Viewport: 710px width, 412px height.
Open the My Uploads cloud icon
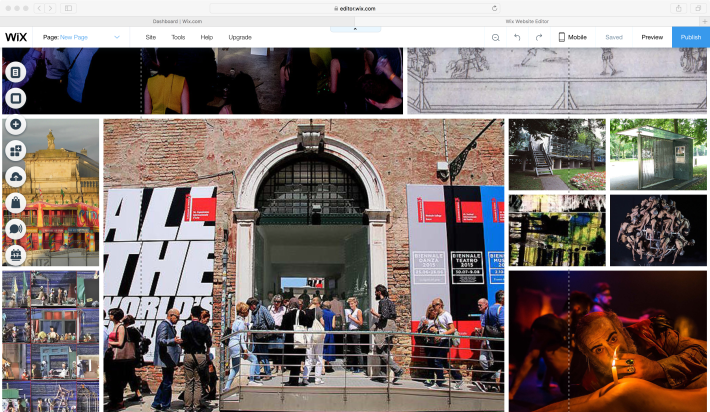(x=15, y=177)
